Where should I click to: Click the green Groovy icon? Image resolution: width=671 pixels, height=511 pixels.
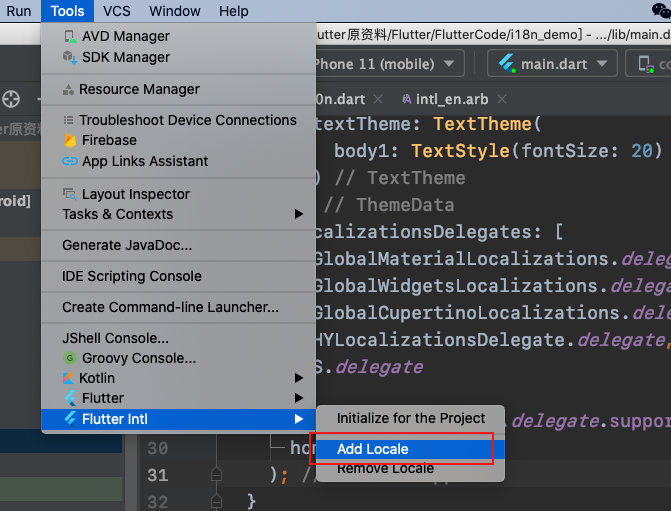(x=69, y=358)
